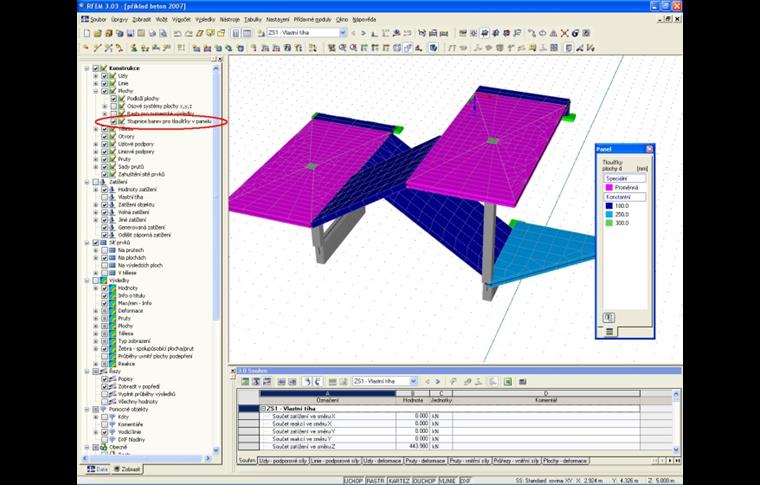
Task: Enable the Vlastní tíha checkbox under Zatížení
Action: (x=104, y=197)
